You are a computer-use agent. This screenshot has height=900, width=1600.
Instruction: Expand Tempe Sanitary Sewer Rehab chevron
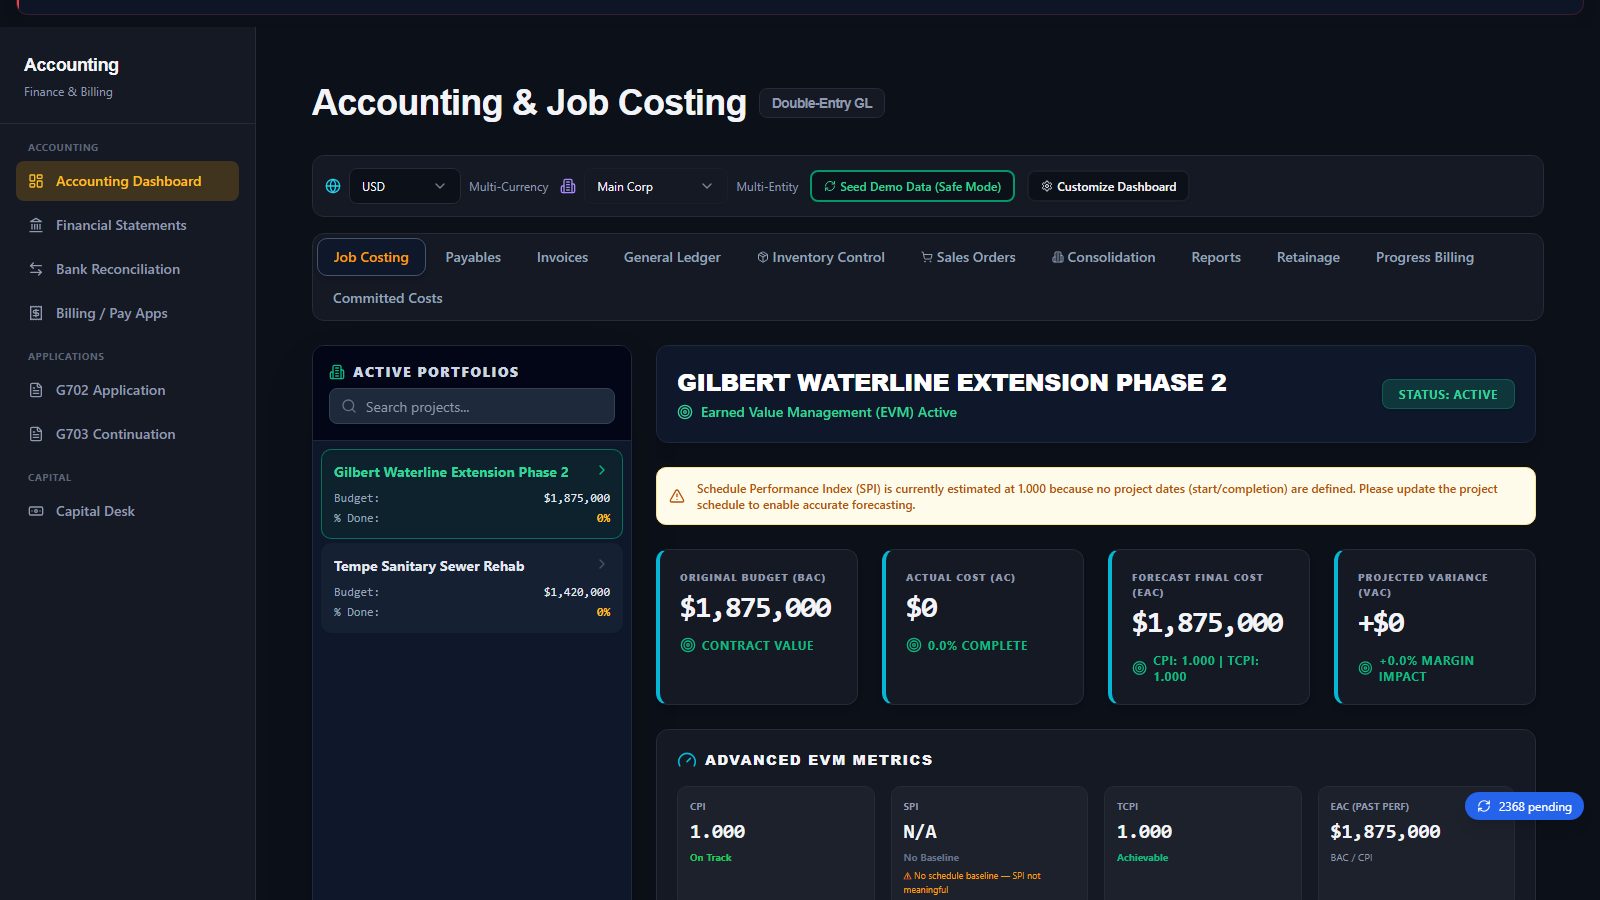point(601,564)
